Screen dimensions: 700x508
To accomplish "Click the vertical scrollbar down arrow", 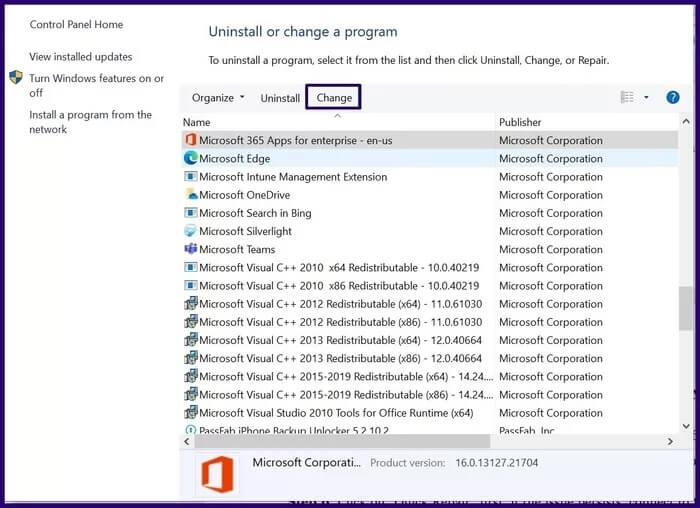I will point(686,426).
